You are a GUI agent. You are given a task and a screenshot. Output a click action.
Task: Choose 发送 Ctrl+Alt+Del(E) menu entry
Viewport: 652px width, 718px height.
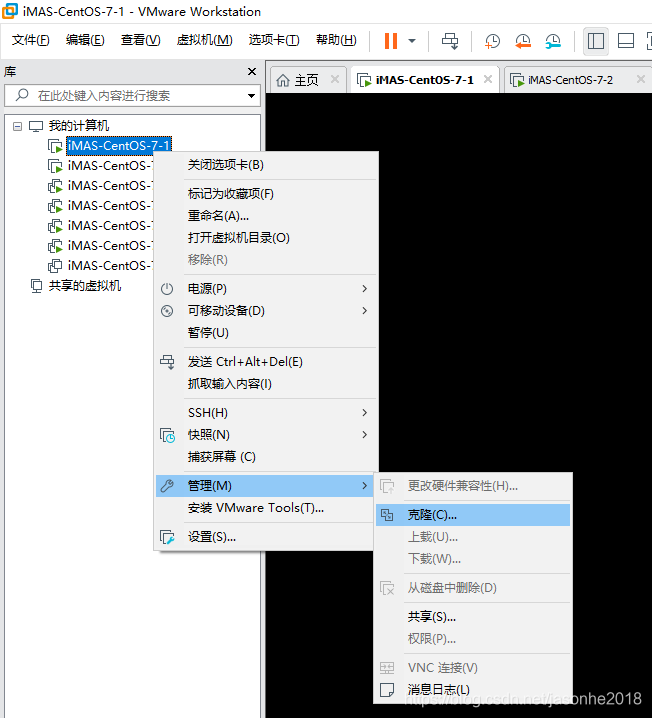[x=267, y=362]
